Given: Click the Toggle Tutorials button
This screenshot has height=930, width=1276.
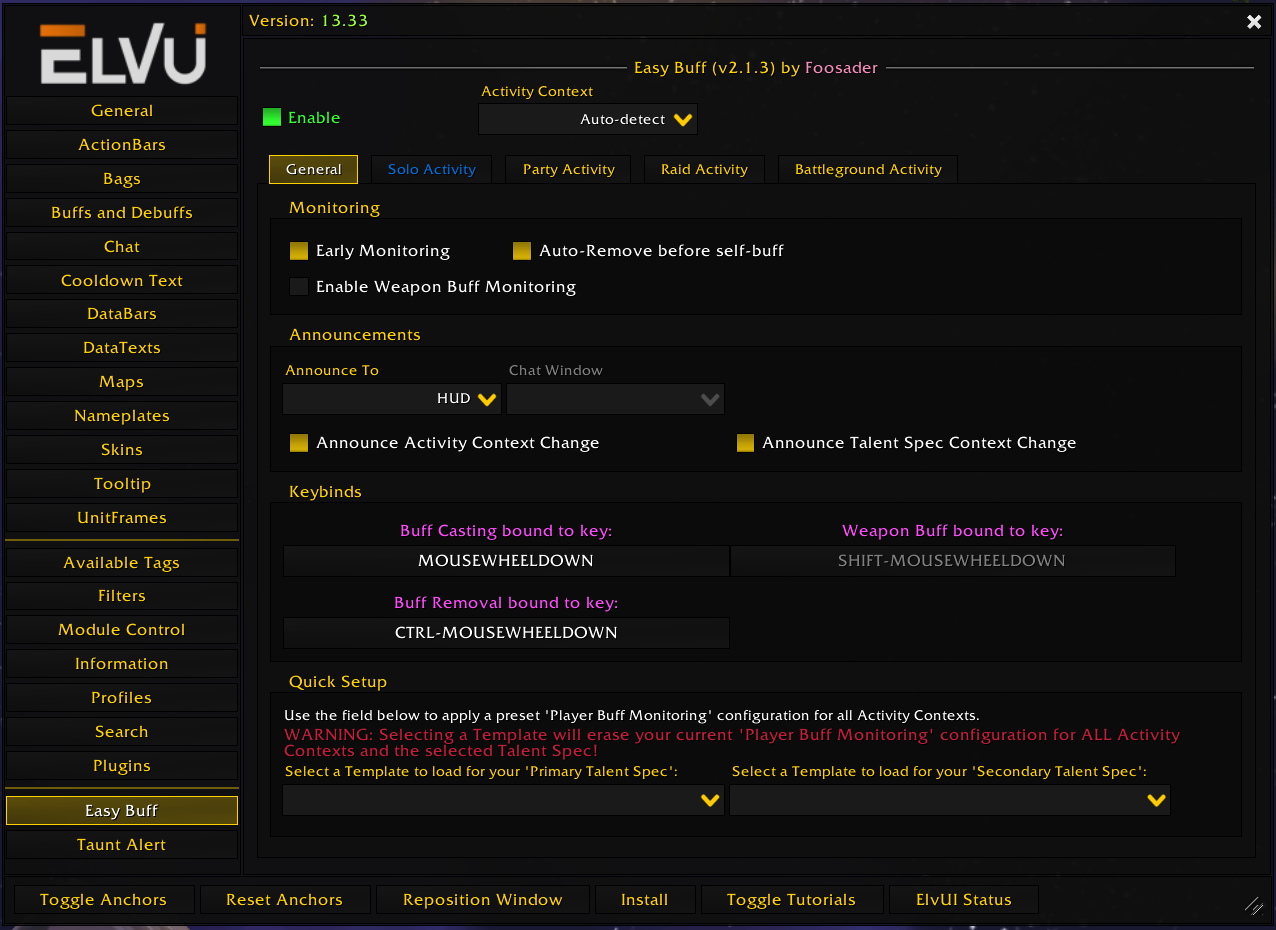Looking at the screenshot, I should click(x=792, y=900).
